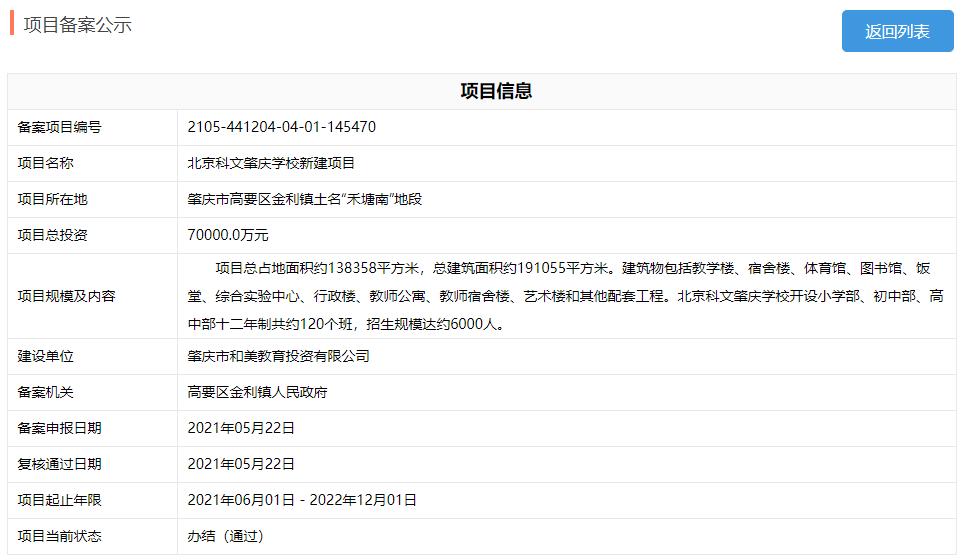This screenshot has width=966, height=560.
Task: Select project code 2105-441204-04-01-145470
Action: [282, 127]
